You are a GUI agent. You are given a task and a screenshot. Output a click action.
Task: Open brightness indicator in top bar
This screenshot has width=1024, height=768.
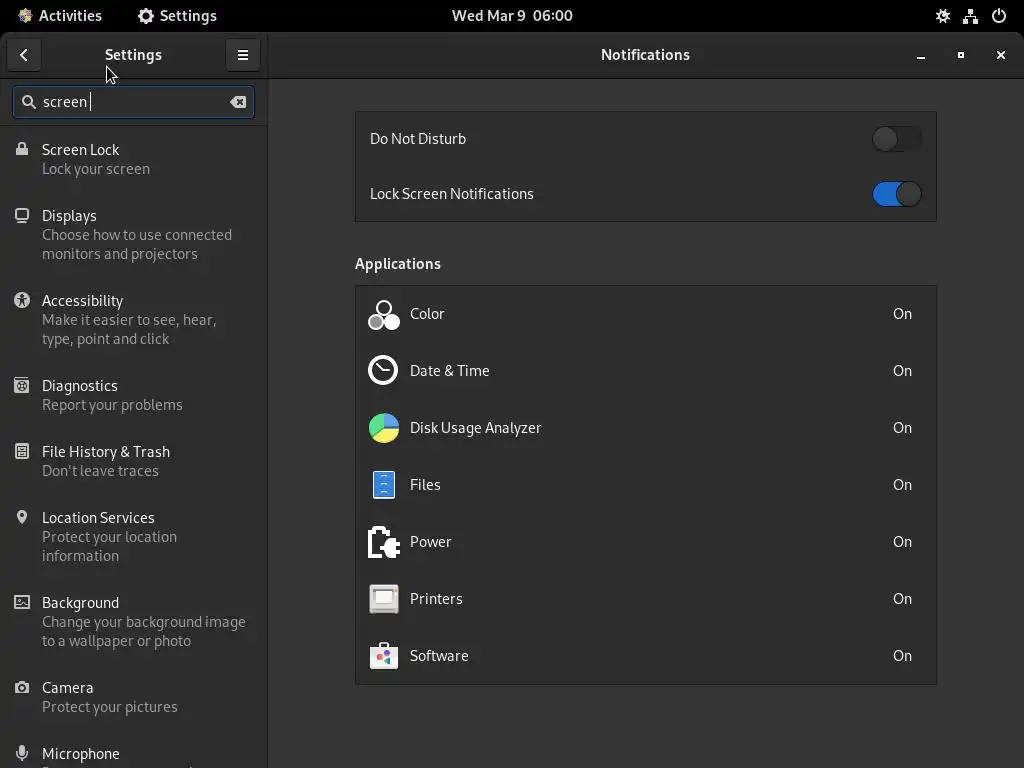click(x=942, y=16)
